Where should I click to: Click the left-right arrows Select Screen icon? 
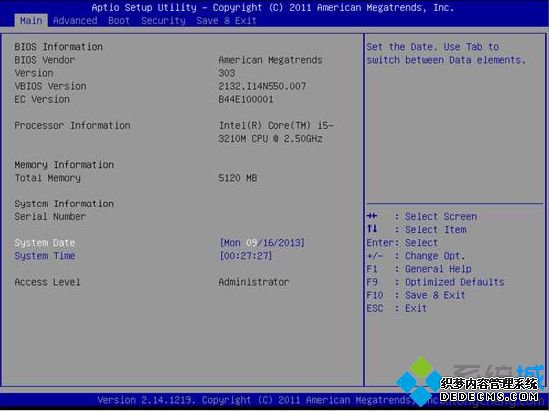coord(372,216)
